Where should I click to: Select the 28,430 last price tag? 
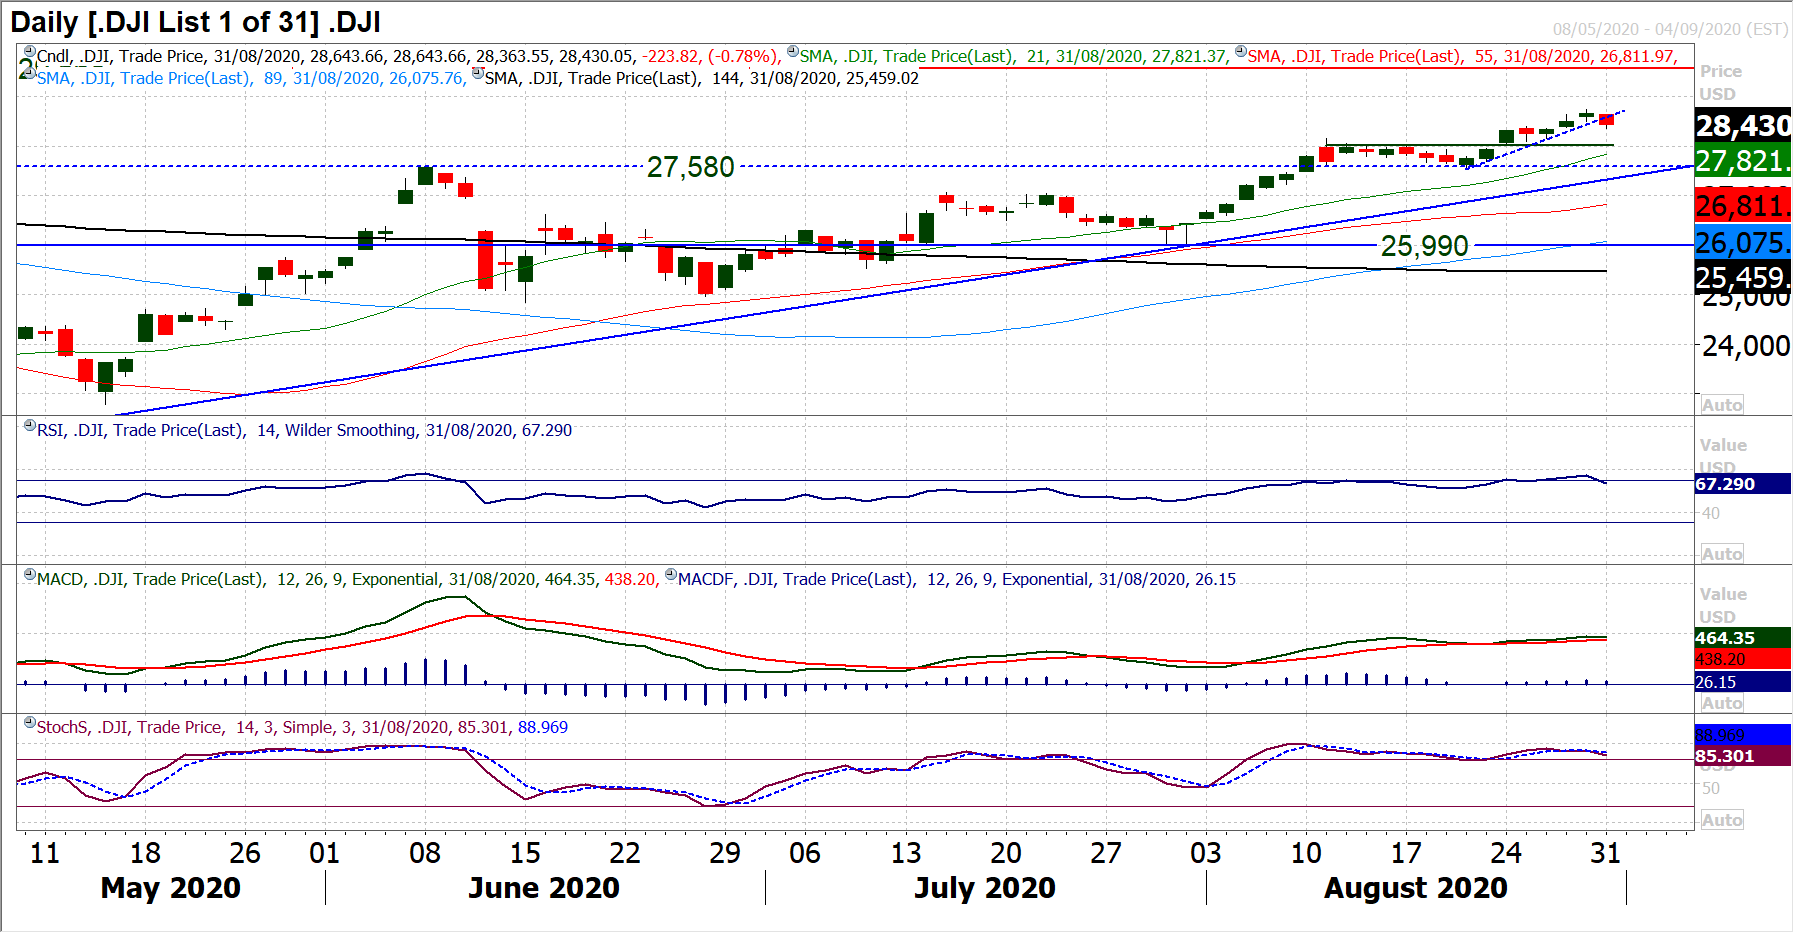click(x=1743, y=126)
